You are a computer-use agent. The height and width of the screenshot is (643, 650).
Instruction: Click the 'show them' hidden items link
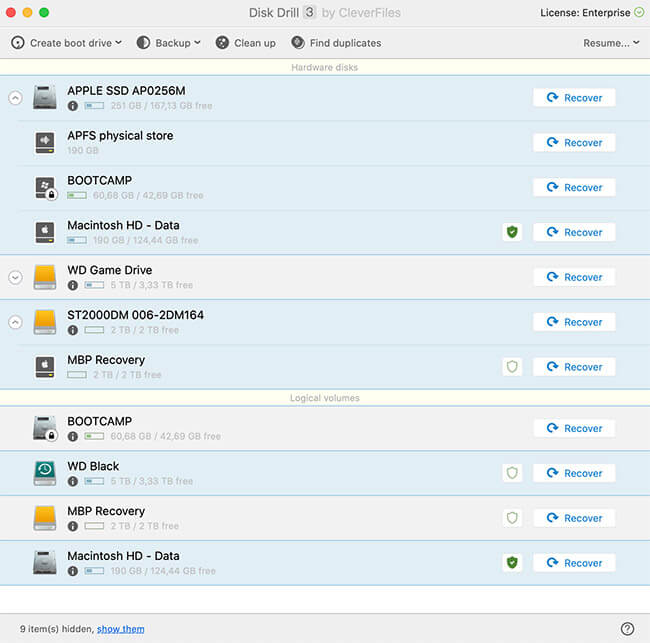point(121,629)
